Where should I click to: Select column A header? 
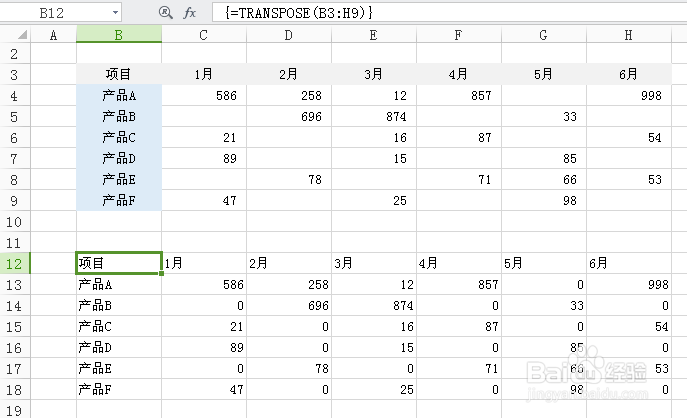(x=53, y=35)
